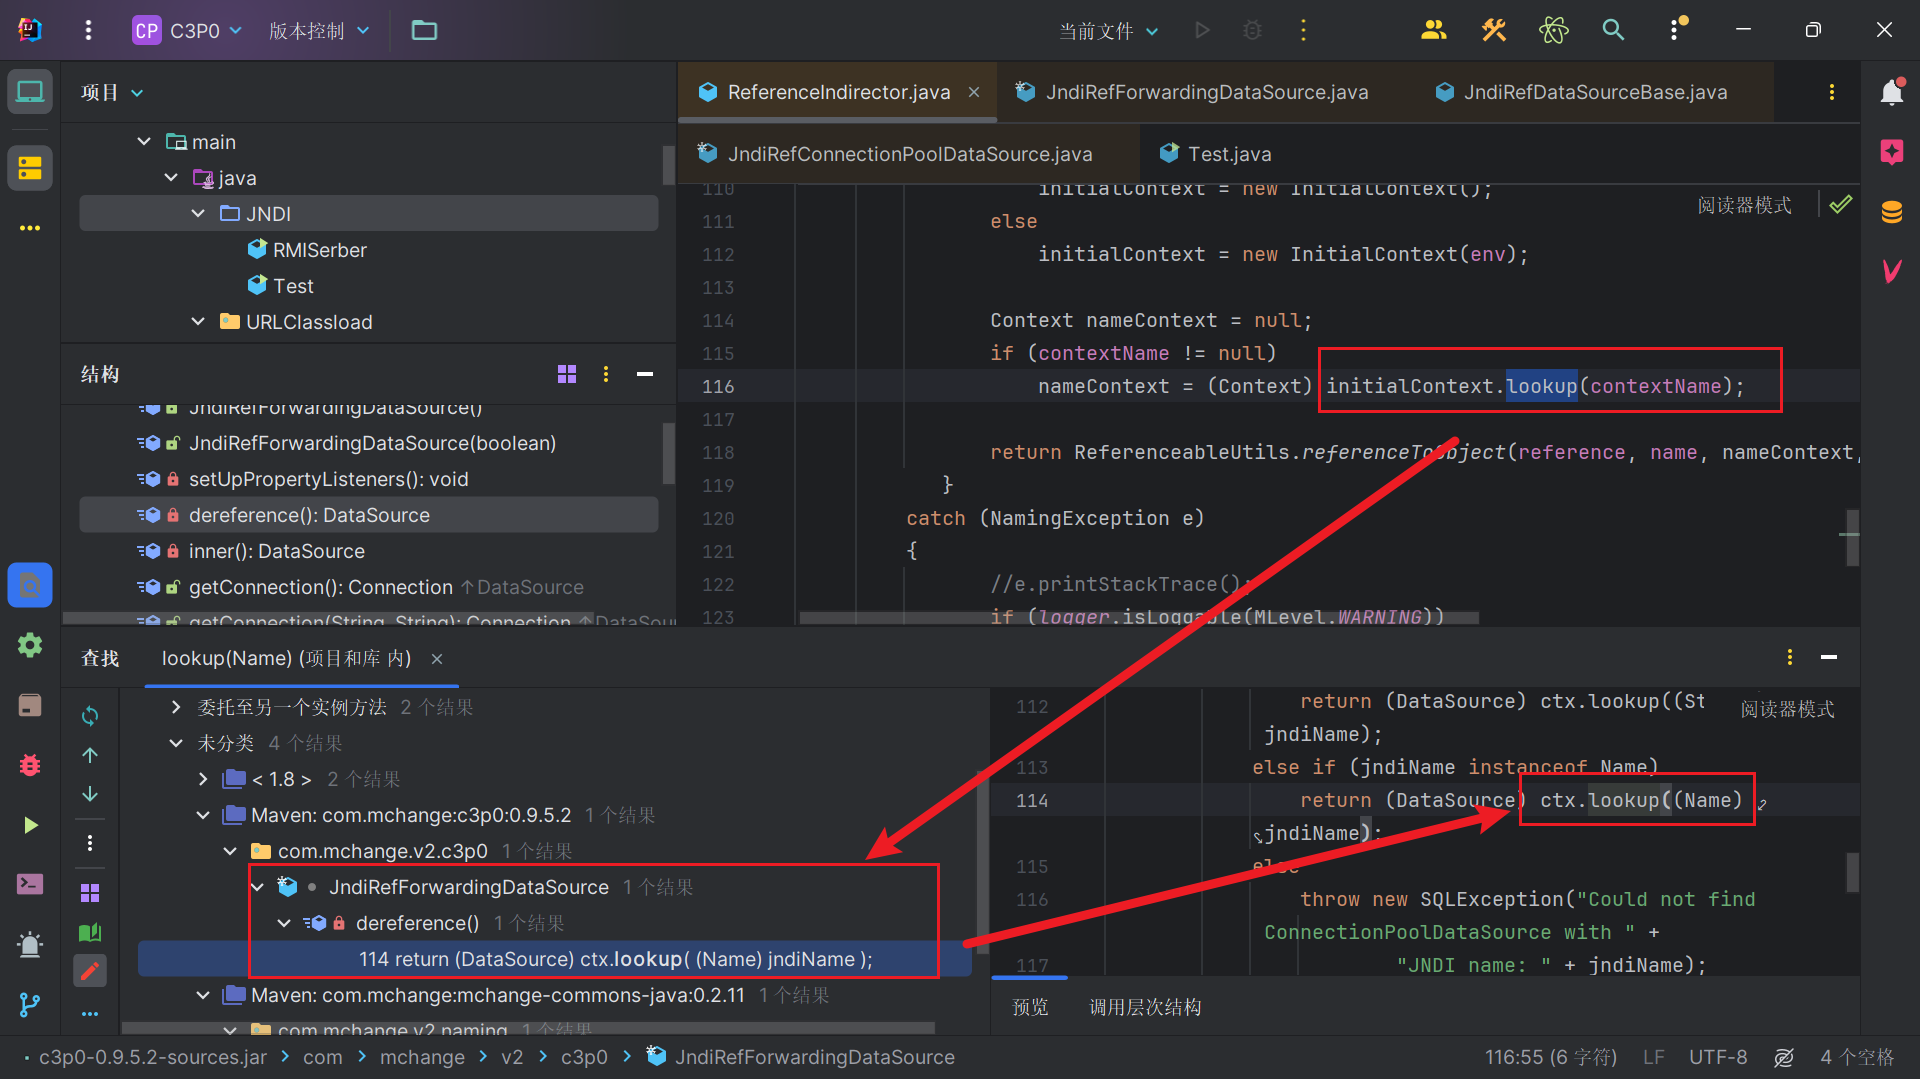Click the Run current file play icon

pos(1202,30)
